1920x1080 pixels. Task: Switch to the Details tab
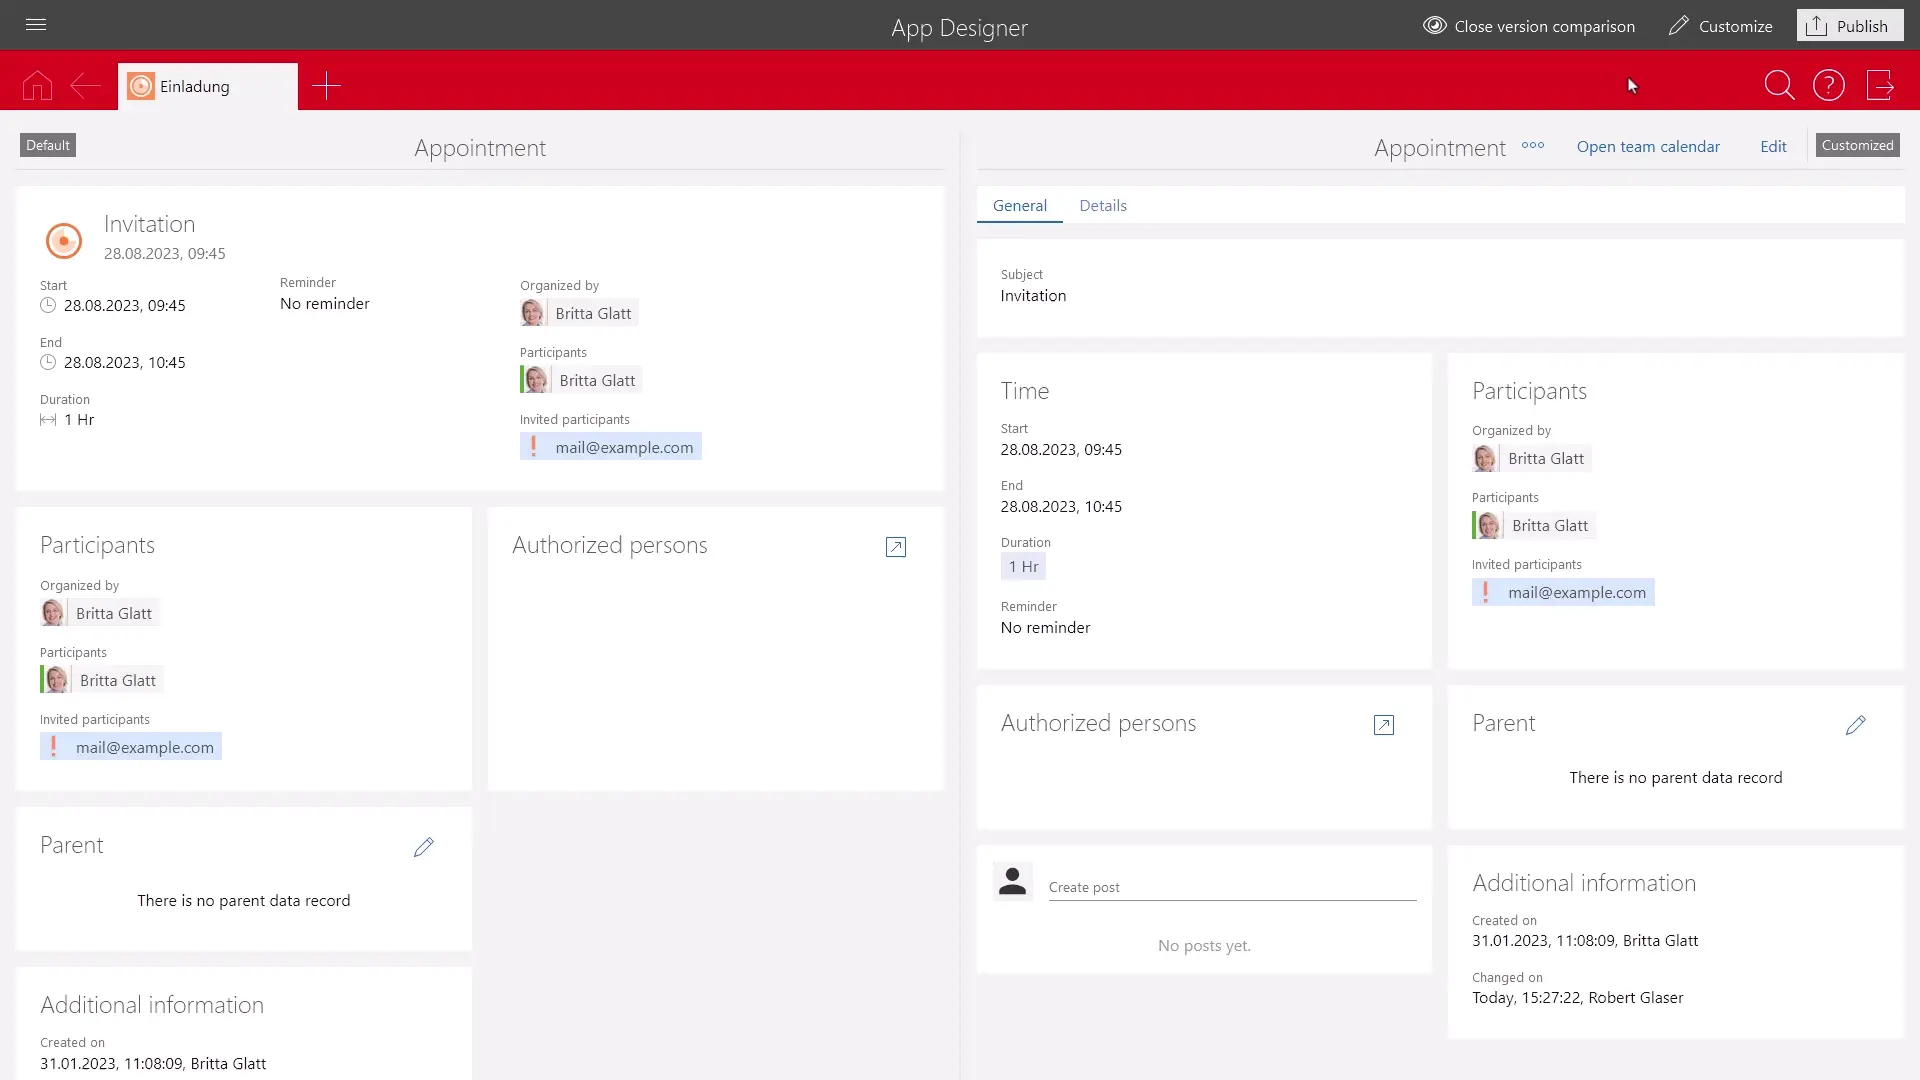pos(1103,206)
